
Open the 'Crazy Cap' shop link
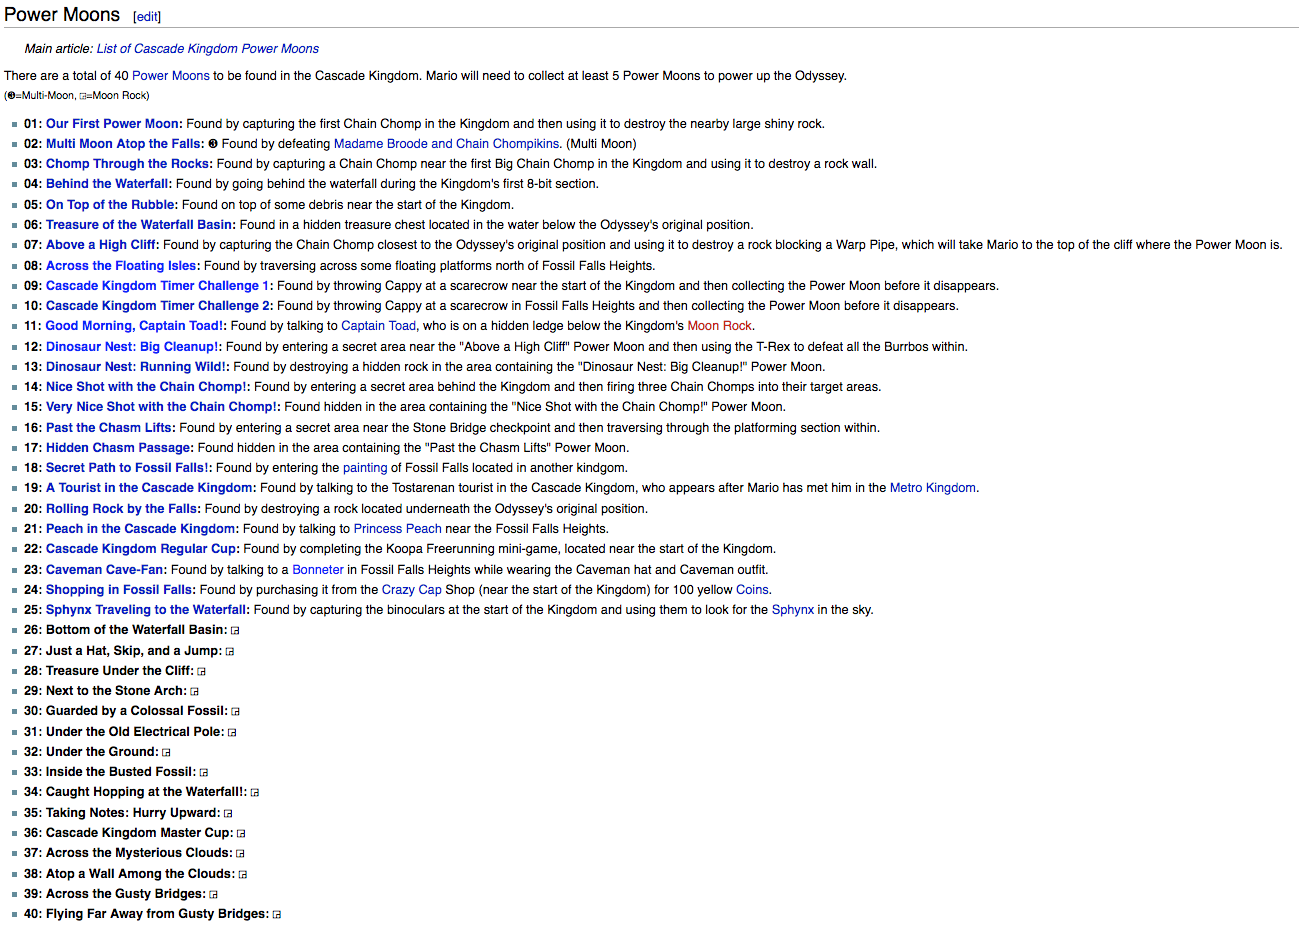[411, 590]
